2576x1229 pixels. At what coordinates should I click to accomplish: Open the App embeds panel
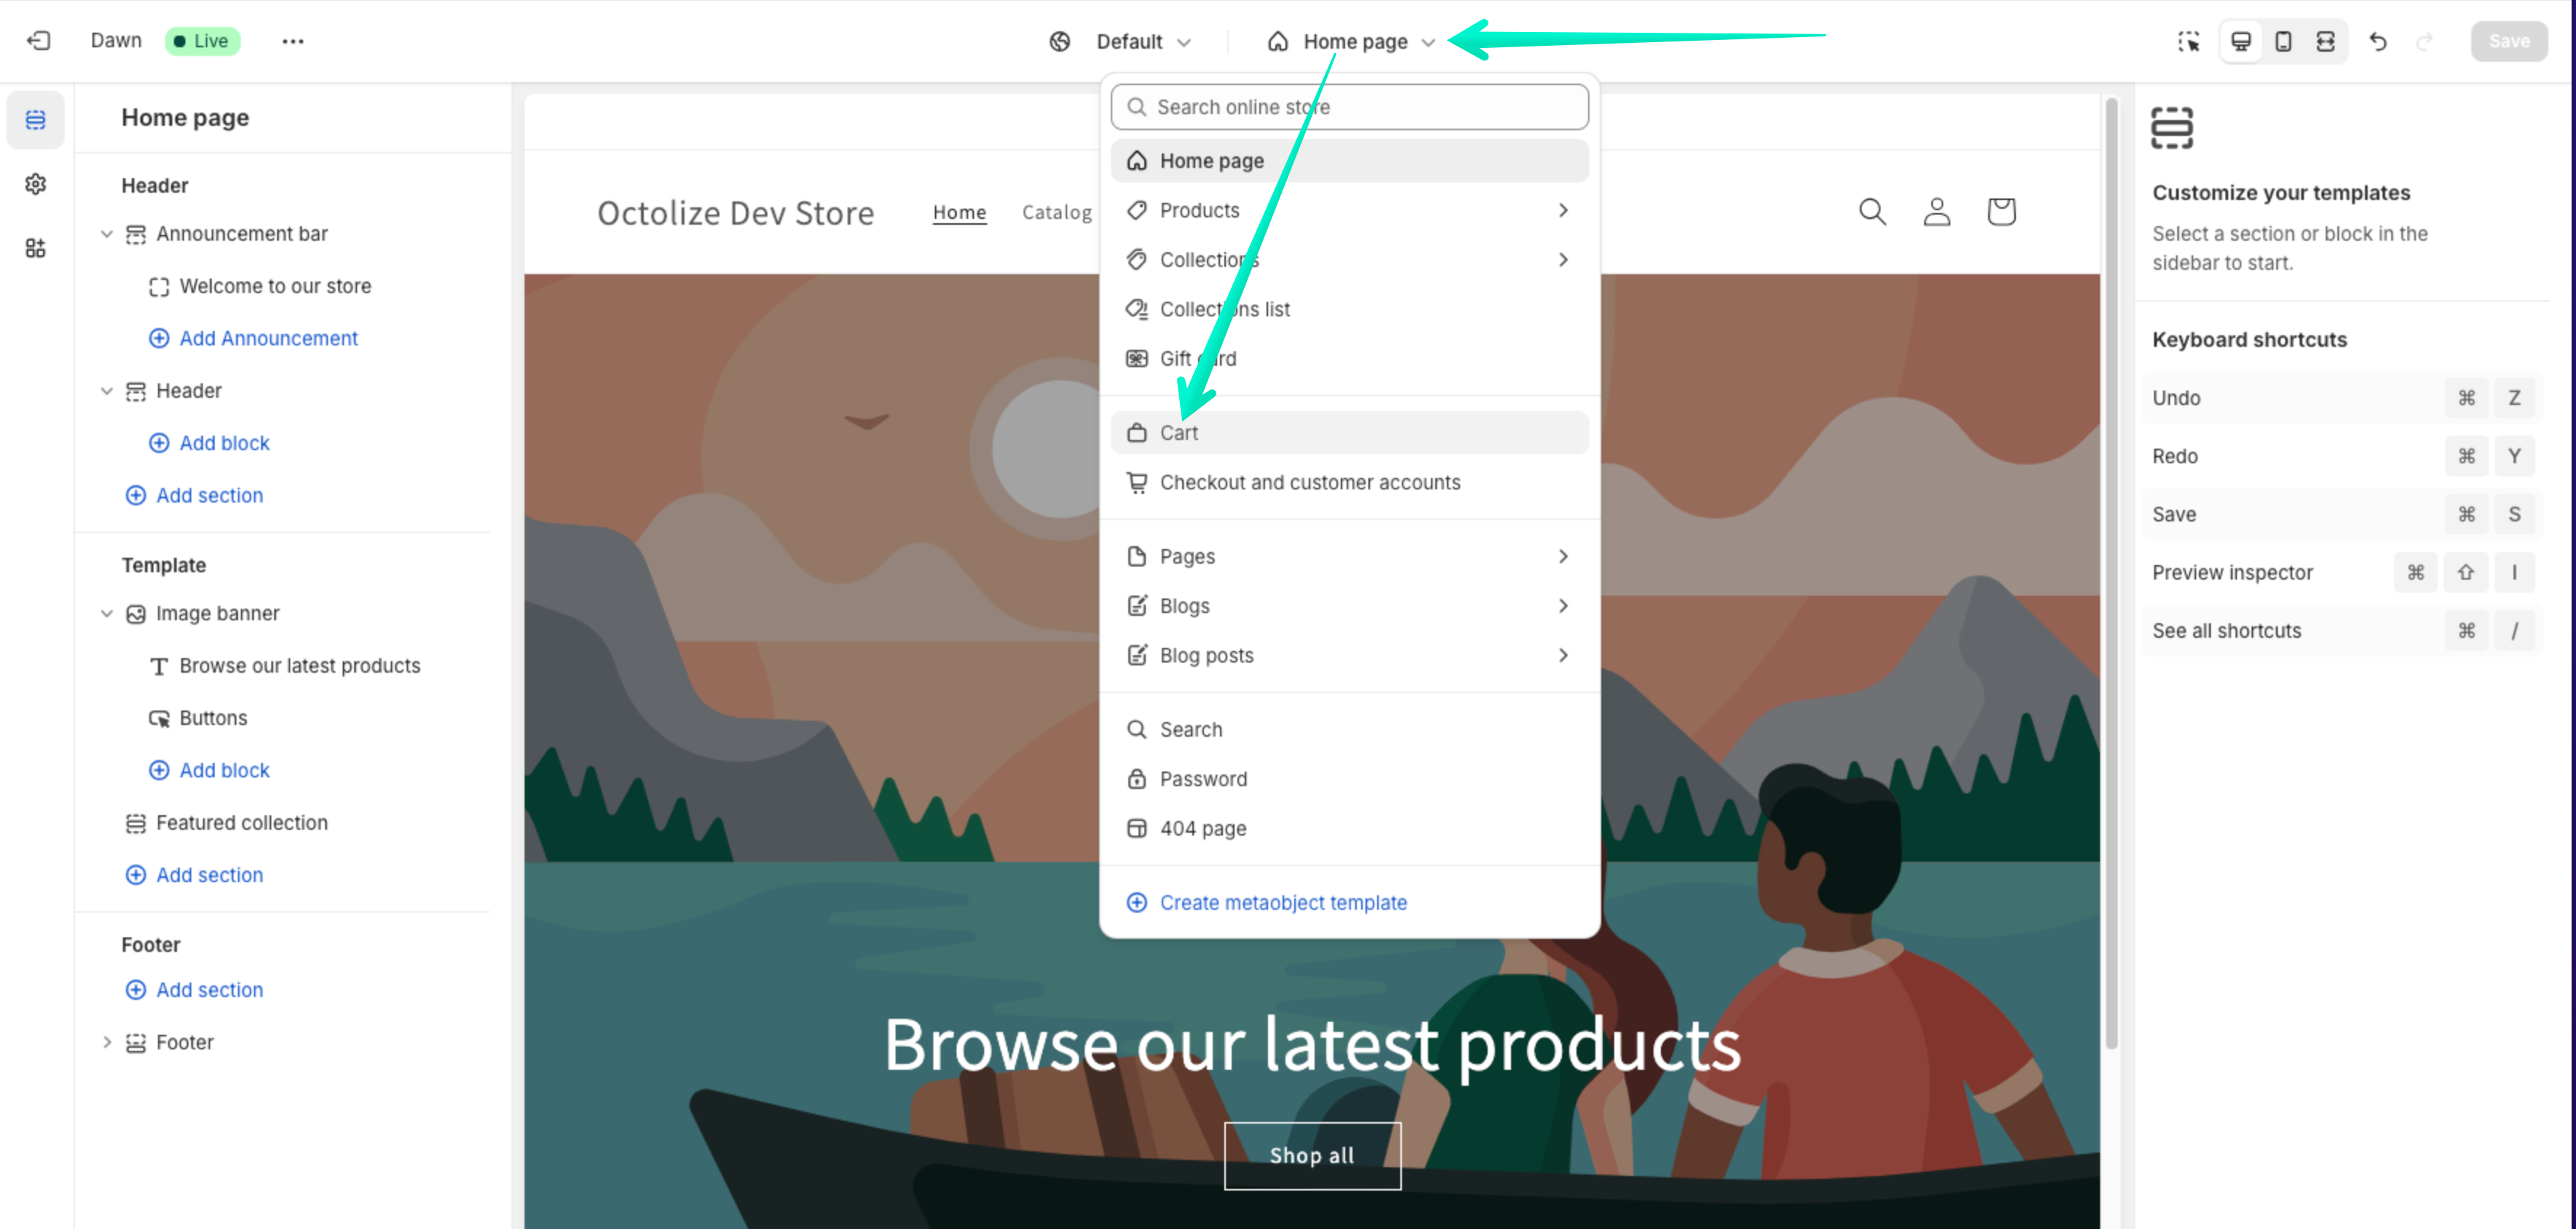tap(35, 248)
